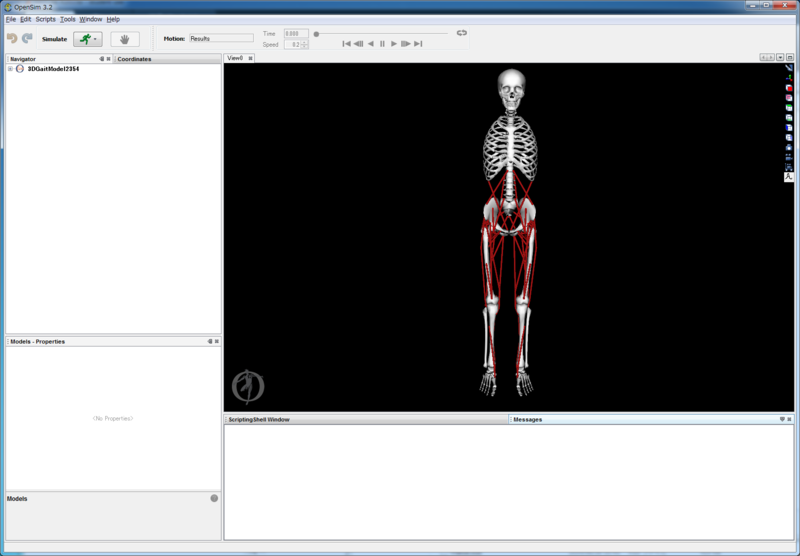The image size is (800, 556).
Task: Click the stick-figure annotation icon
Action: click(x=789, y=177)
